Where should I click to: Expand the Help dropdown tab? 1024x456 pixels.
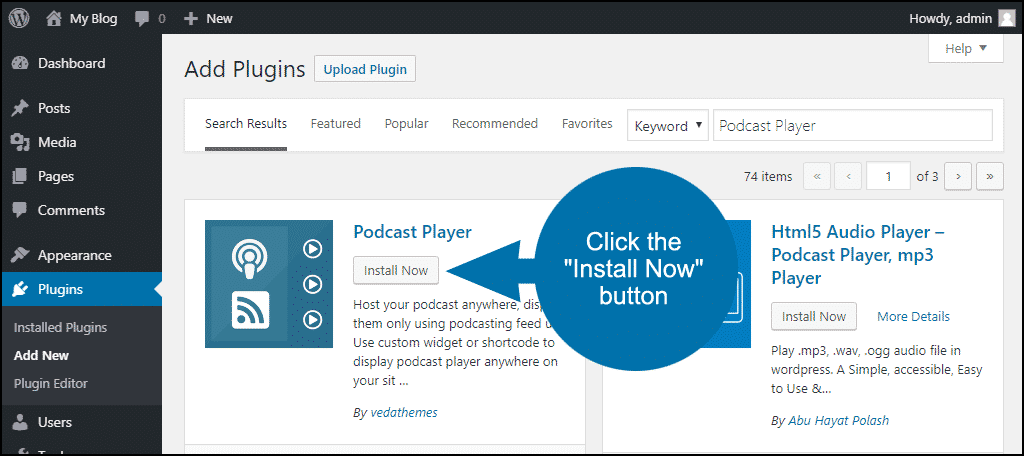pos(966,49)
